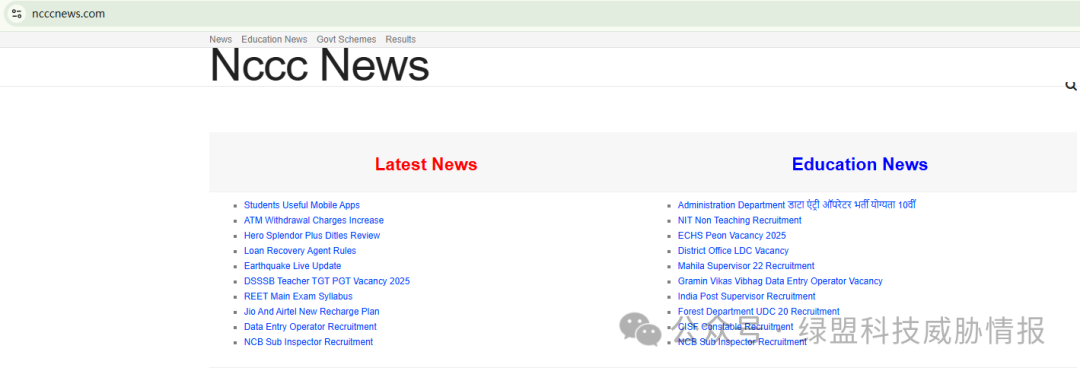
Task: Open the News menu item
Action: click(x=220, y=39)
